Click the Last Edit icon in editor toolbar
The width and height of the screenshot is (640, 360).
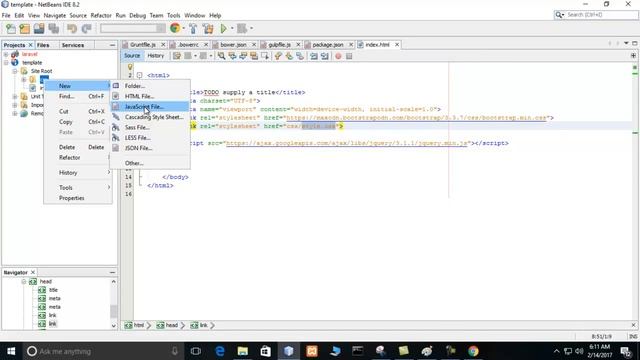coord(177,56)
